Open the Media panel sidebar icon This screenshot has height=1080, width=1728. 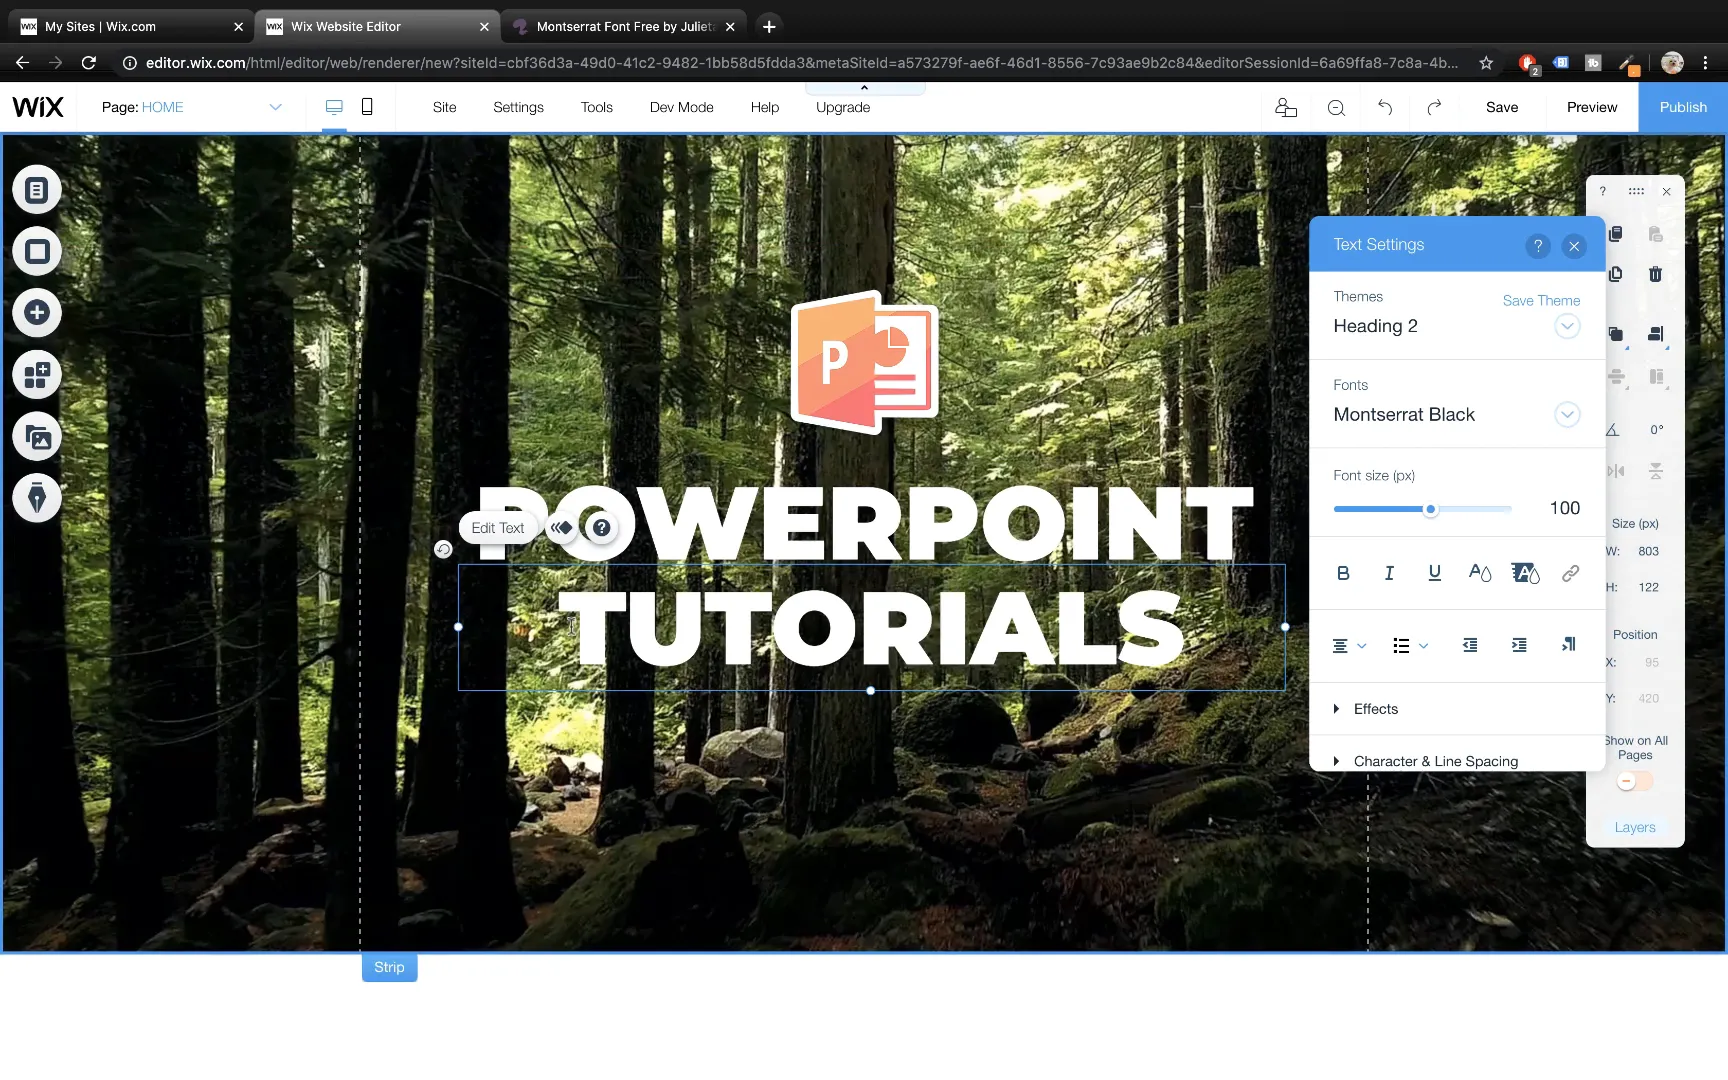(x=37, y=437)
